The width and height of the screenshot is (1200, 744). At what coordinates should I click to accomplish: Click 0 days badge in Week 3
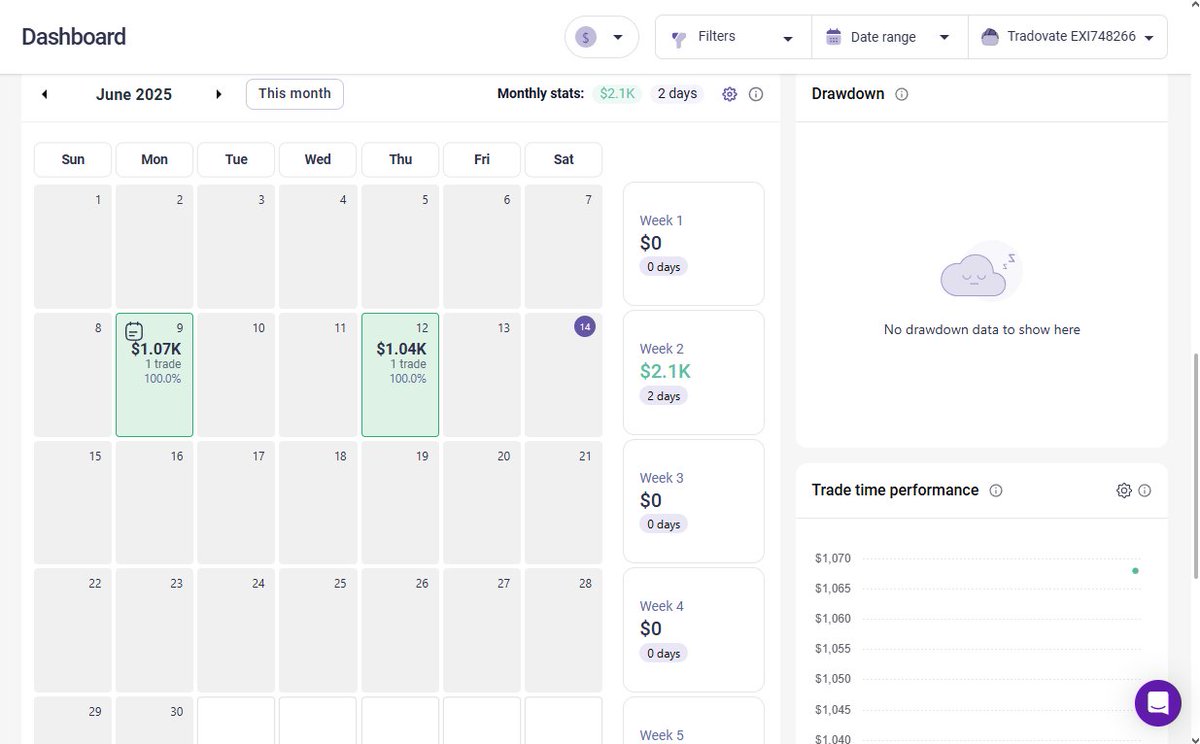point(663,524)
